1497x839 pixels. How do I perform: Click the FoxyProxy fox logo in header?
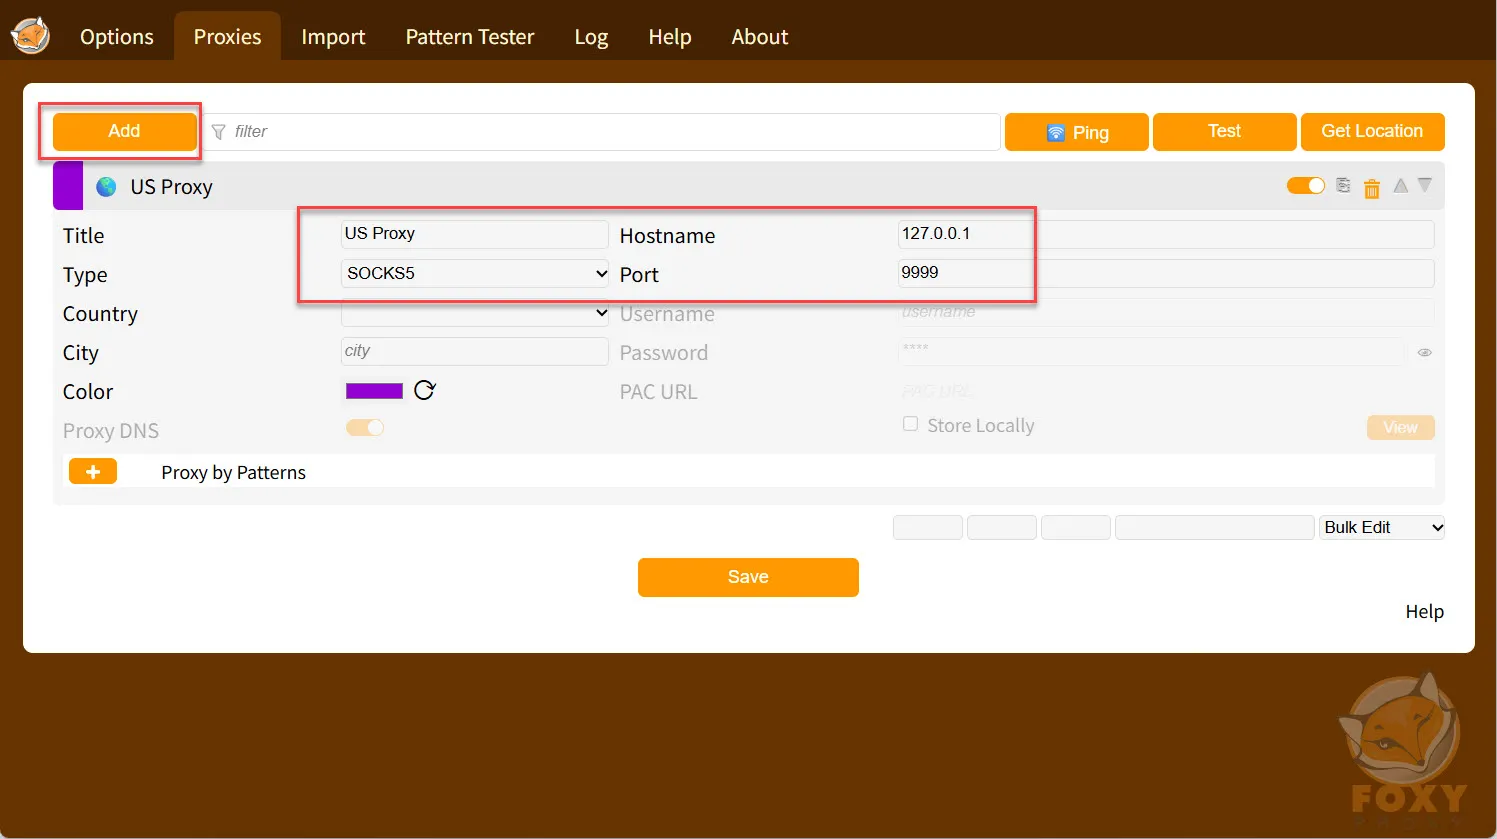(30, 36)
